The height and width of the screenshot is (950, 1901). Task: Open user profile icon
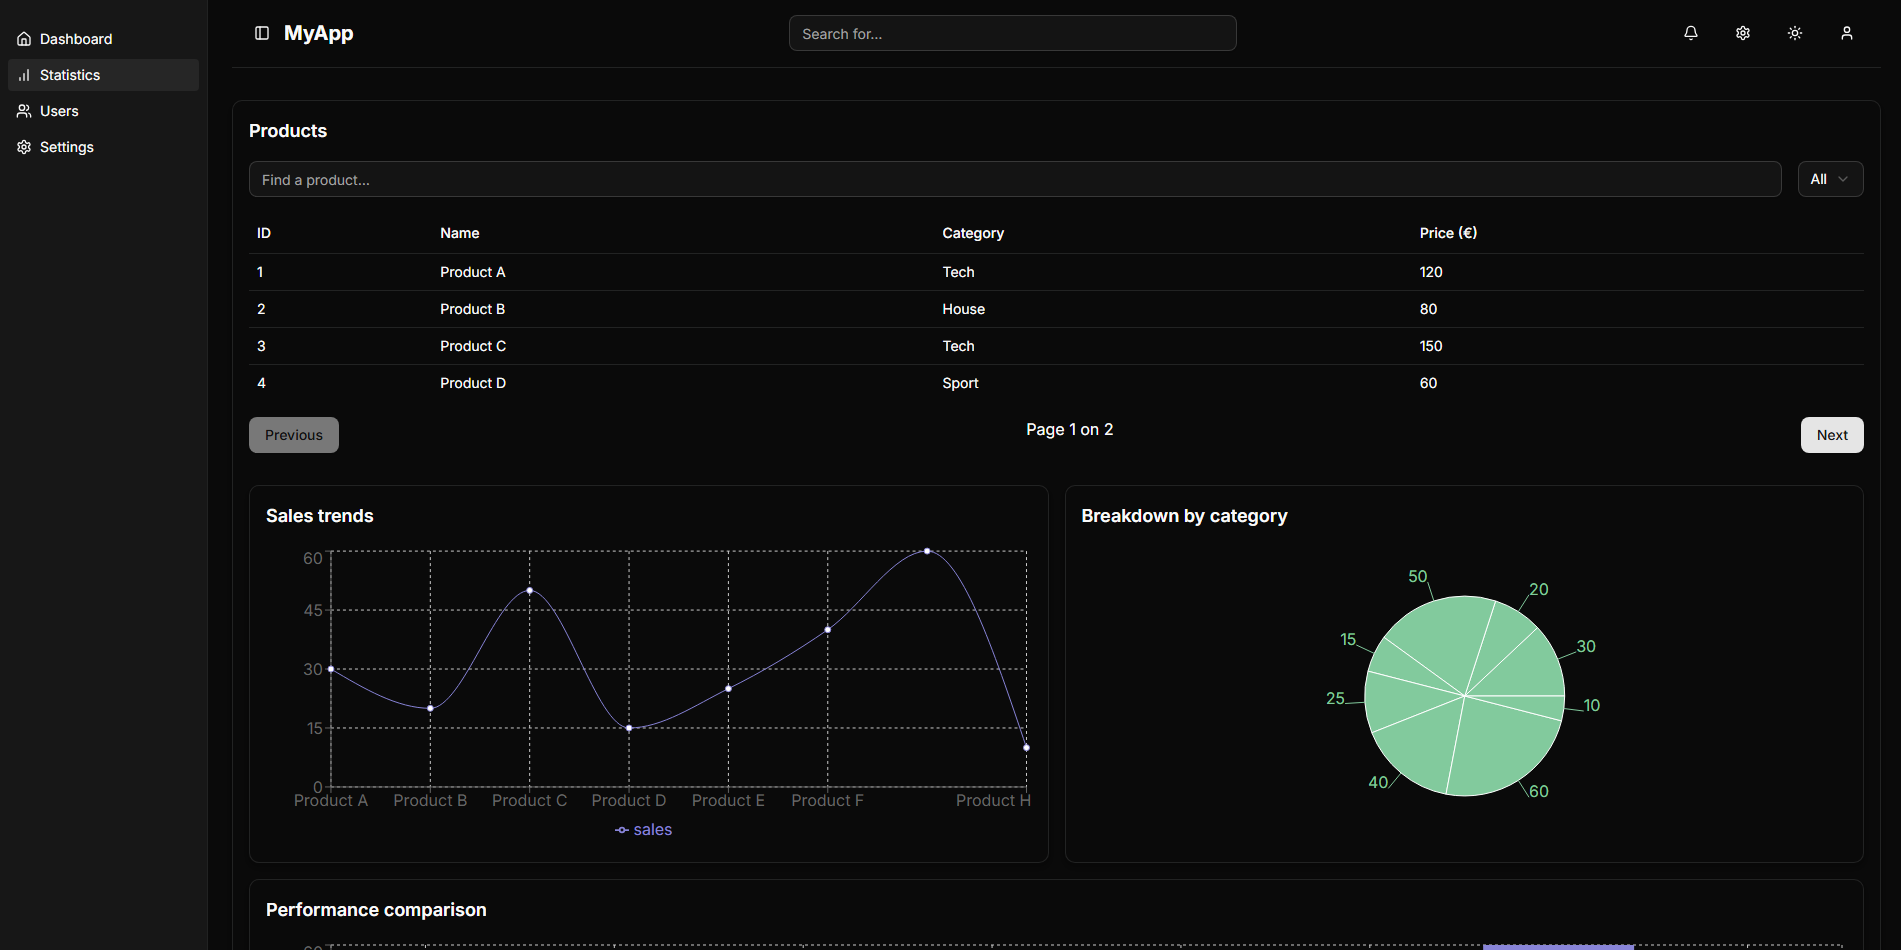point(1847,33)
